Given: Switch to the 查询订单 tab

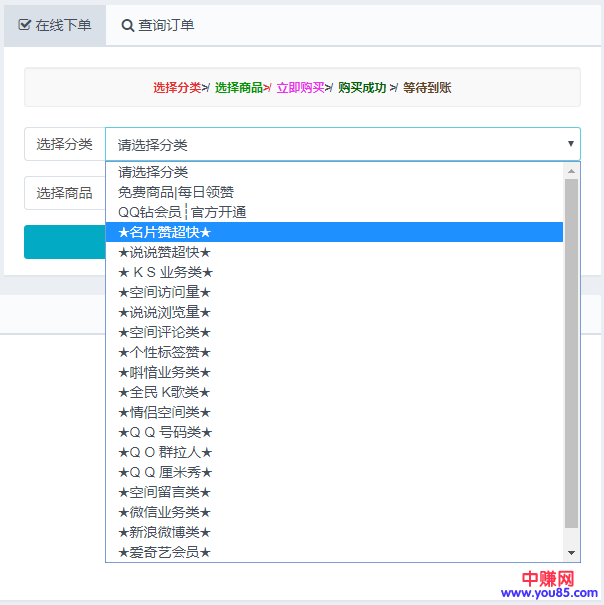Looking at the screenshot, I should pyautogui.click(x=158, y=25).
